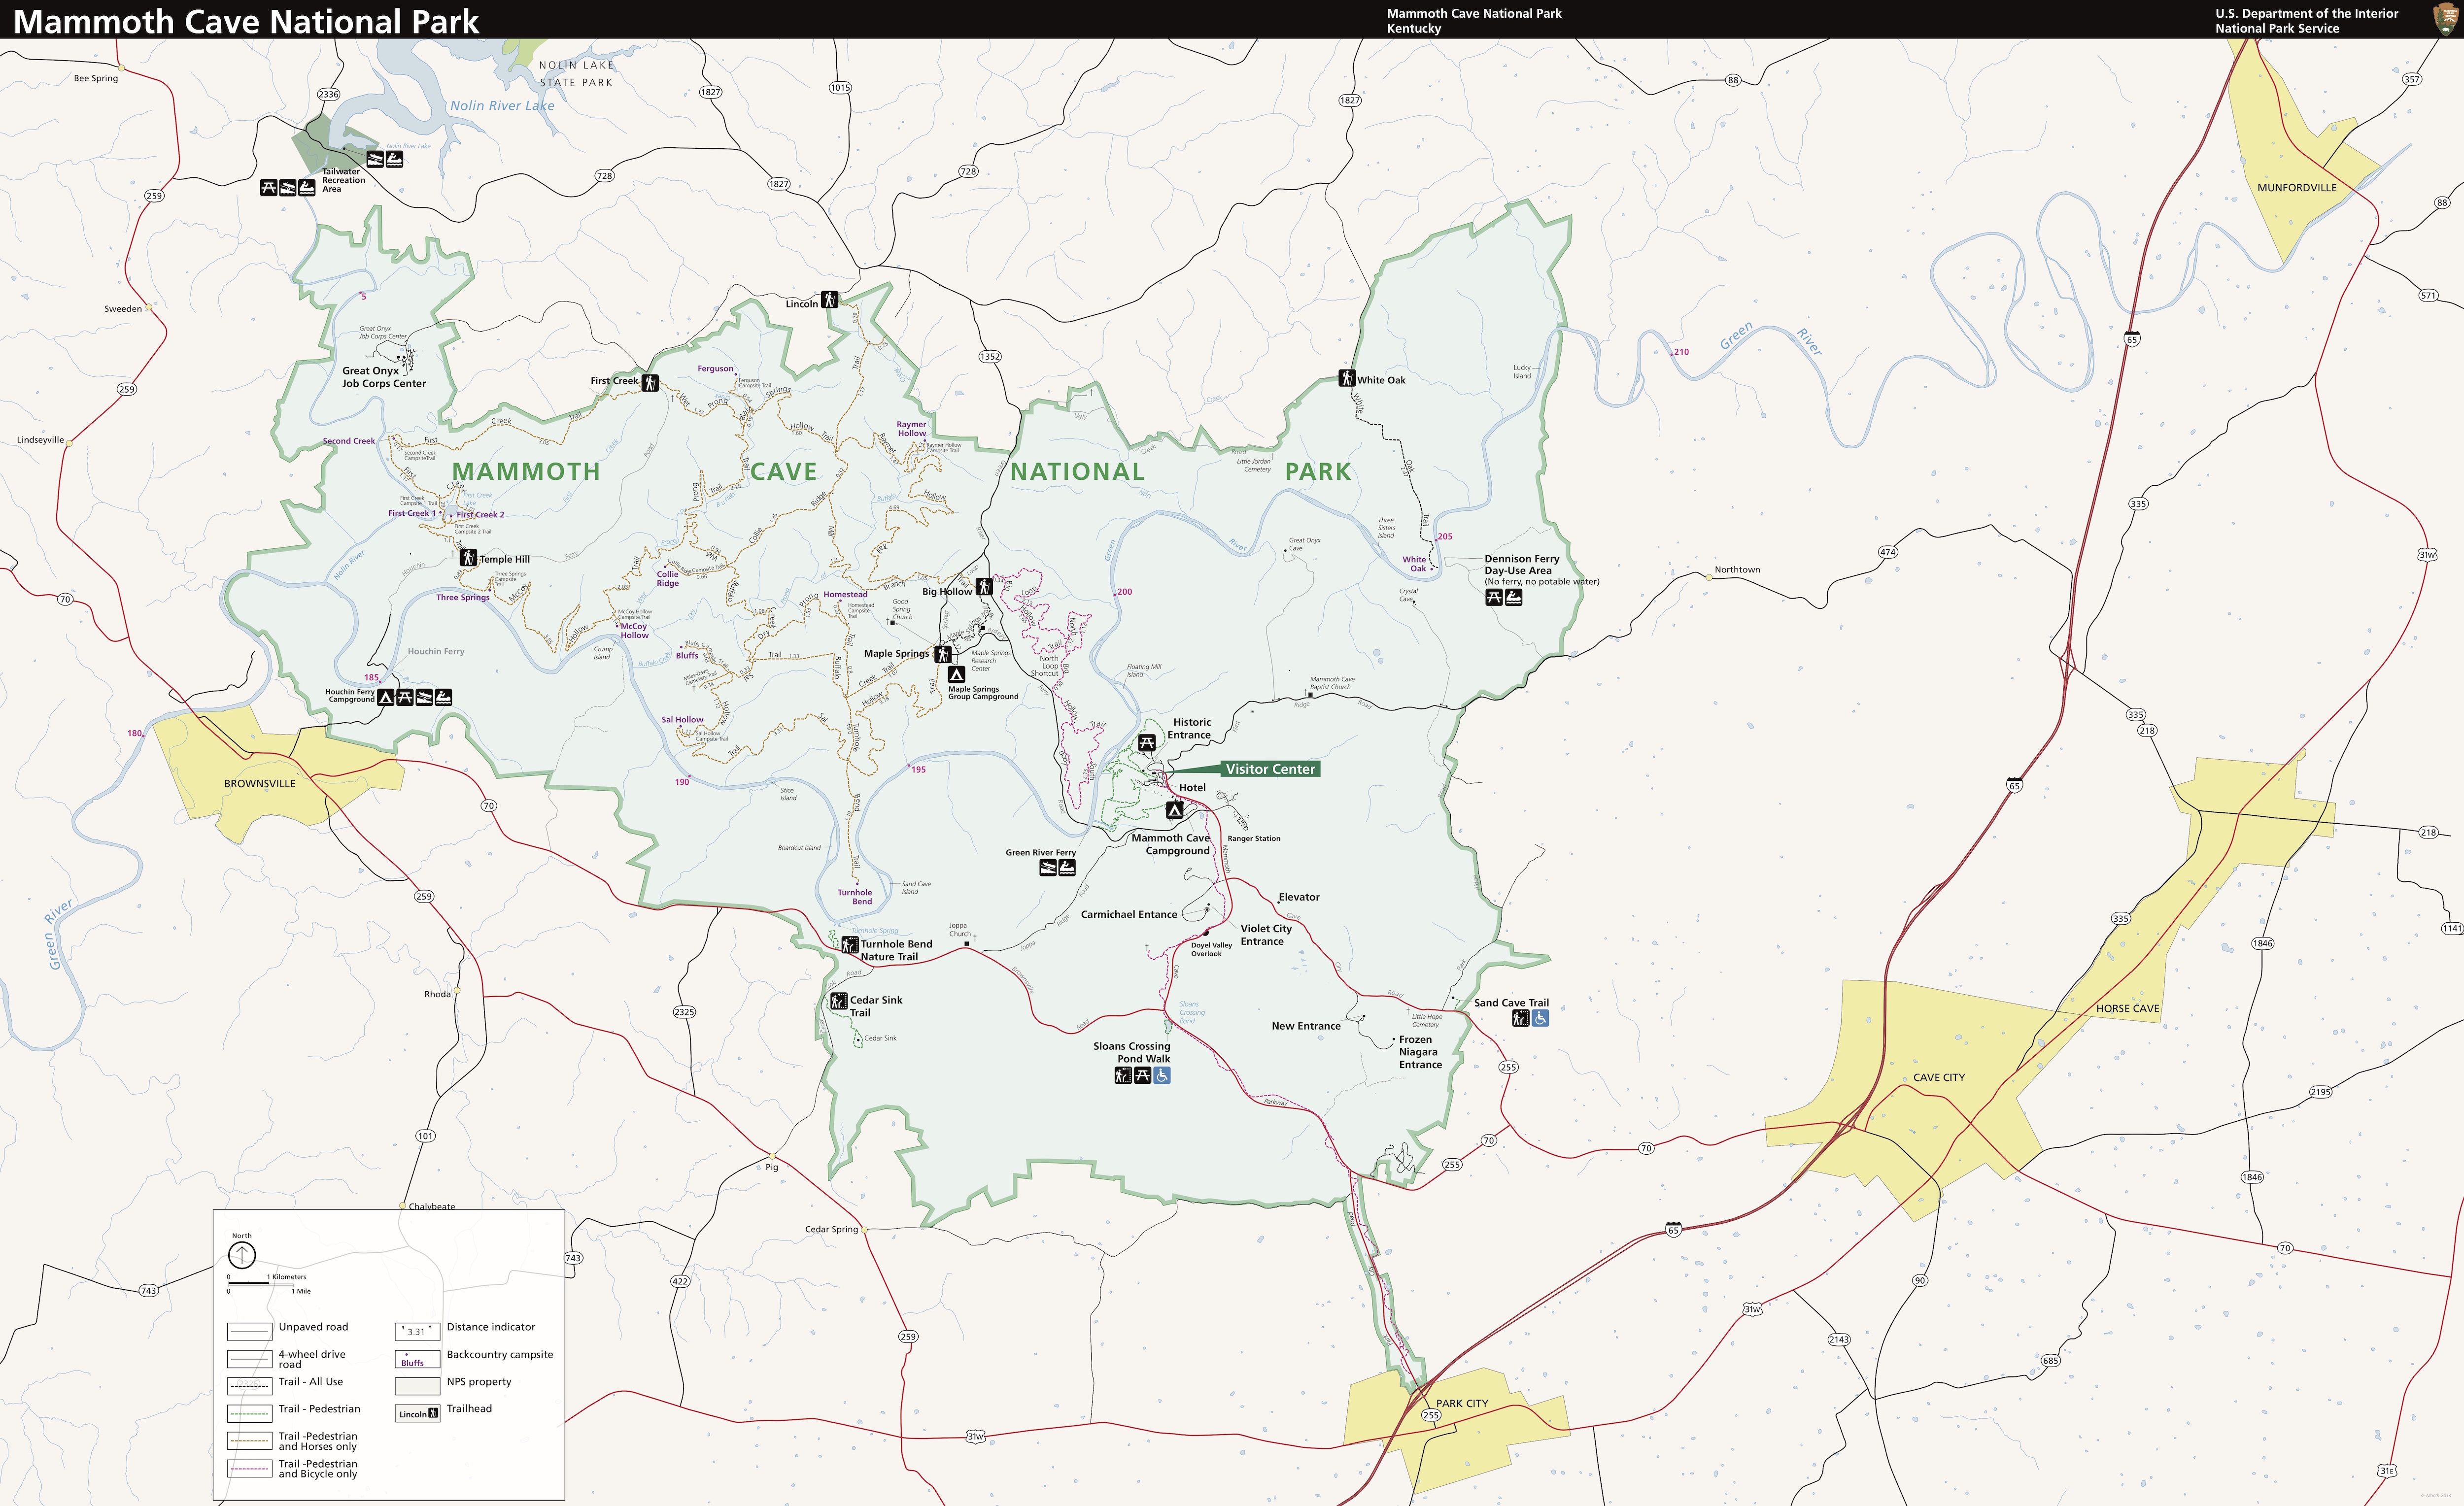Screen dimensions: 2464x1506
Task: Click the Sand Cave Trail hiker icon
Action: [x=1520, y=1018]
